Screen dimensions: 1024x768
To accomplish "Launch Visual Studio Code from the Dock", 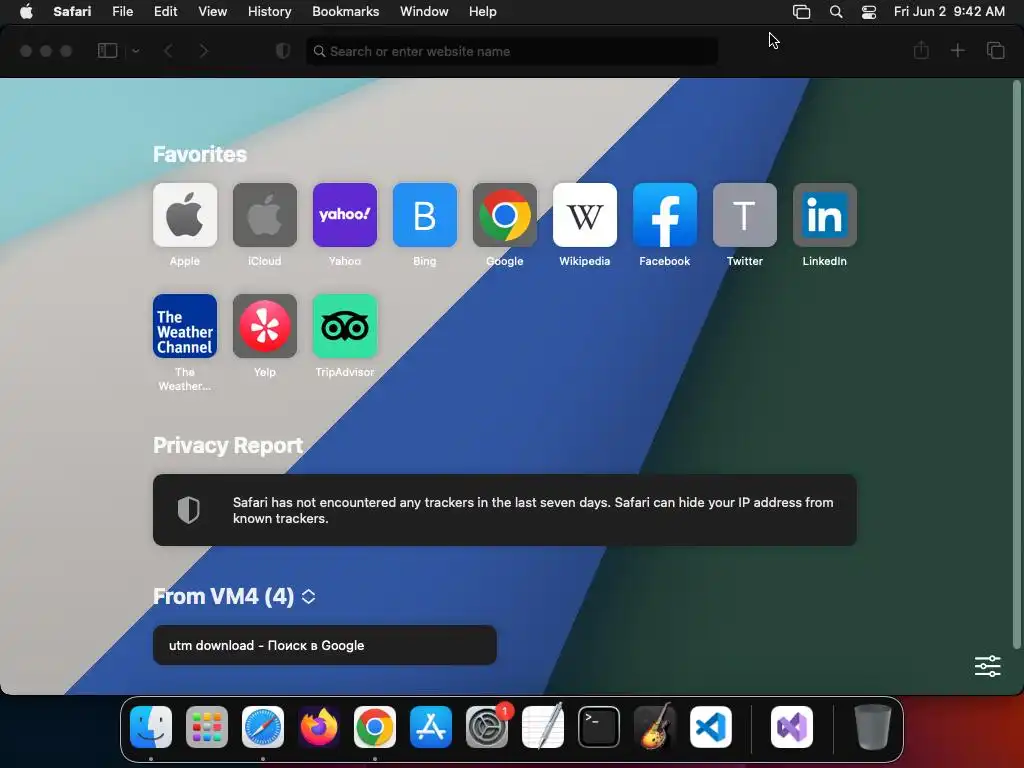I will [x=711, y=727].
